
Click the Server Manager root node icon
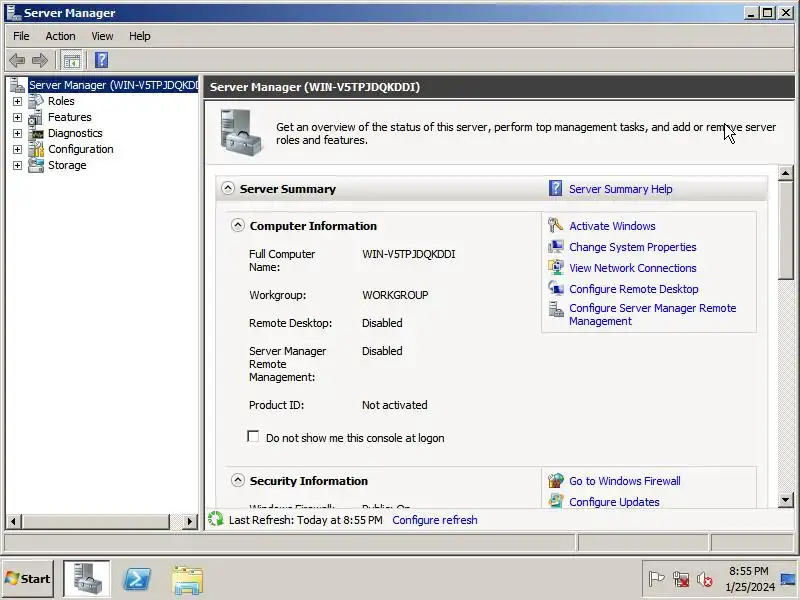click(17, 85)
